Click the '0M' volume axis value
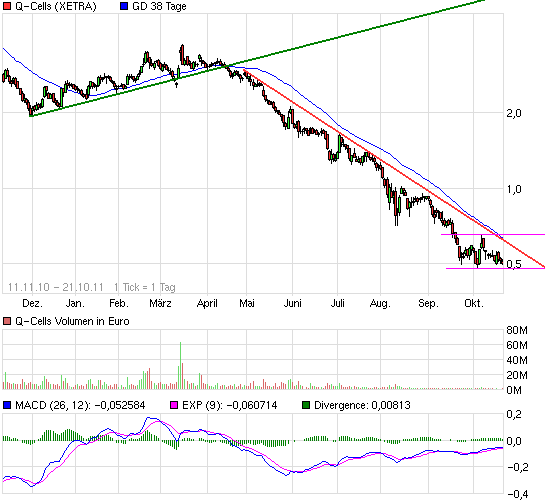Viewport: 545px width, 502px height. (514, 390)
